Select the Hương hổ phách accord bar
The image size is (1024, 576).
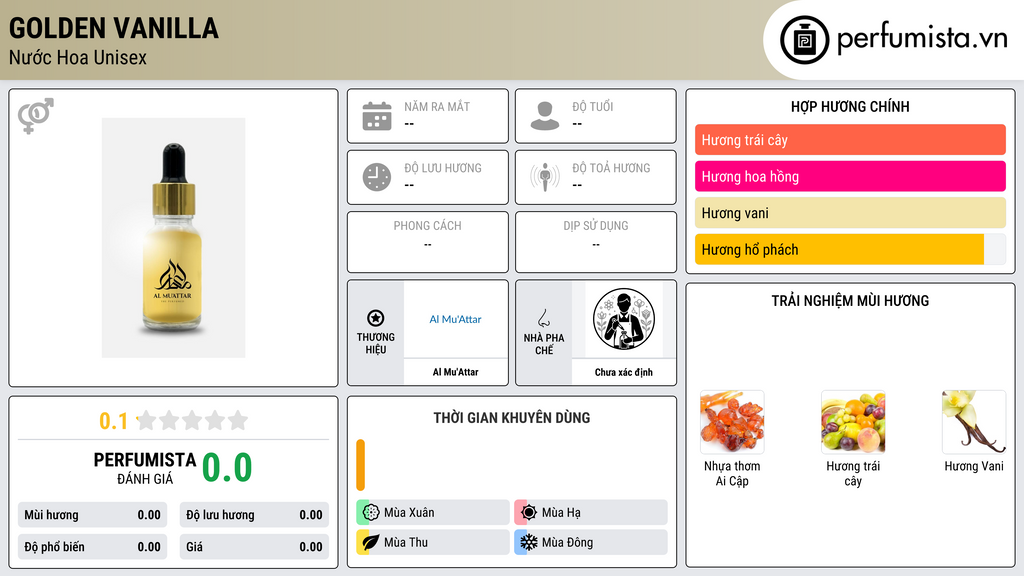[x=850, y=249]
